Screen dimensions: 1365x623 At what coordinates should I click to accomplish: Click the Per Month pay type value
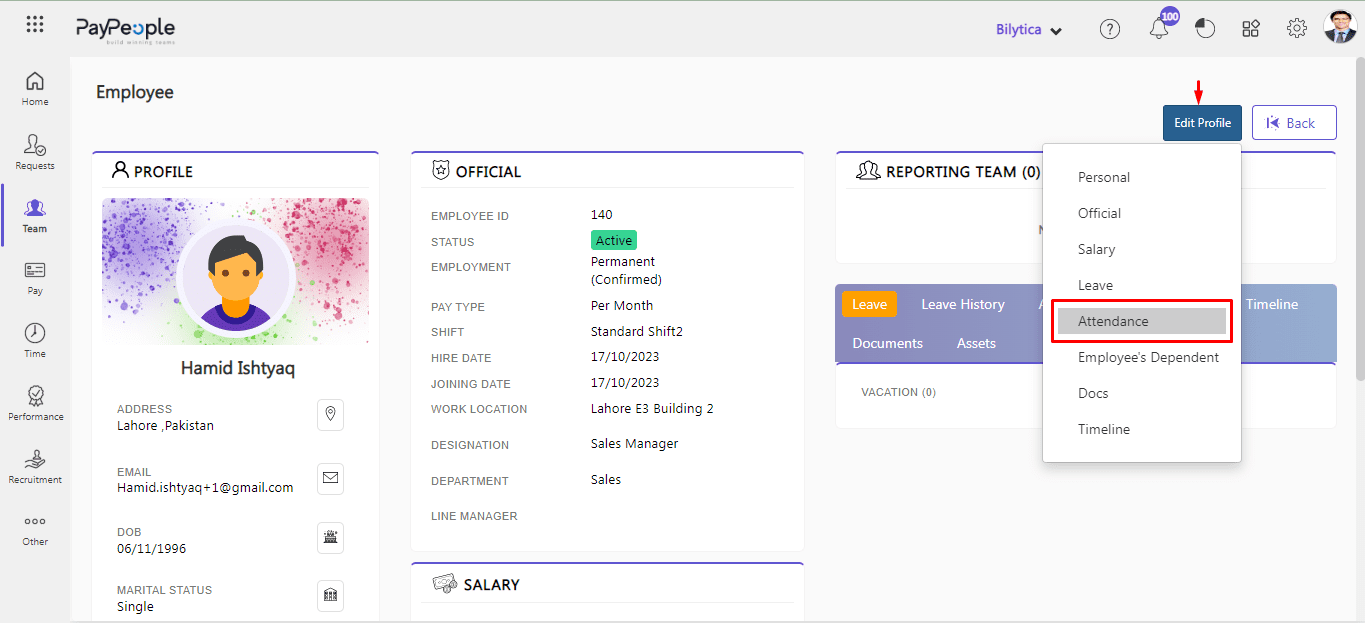tap(622, 305)
